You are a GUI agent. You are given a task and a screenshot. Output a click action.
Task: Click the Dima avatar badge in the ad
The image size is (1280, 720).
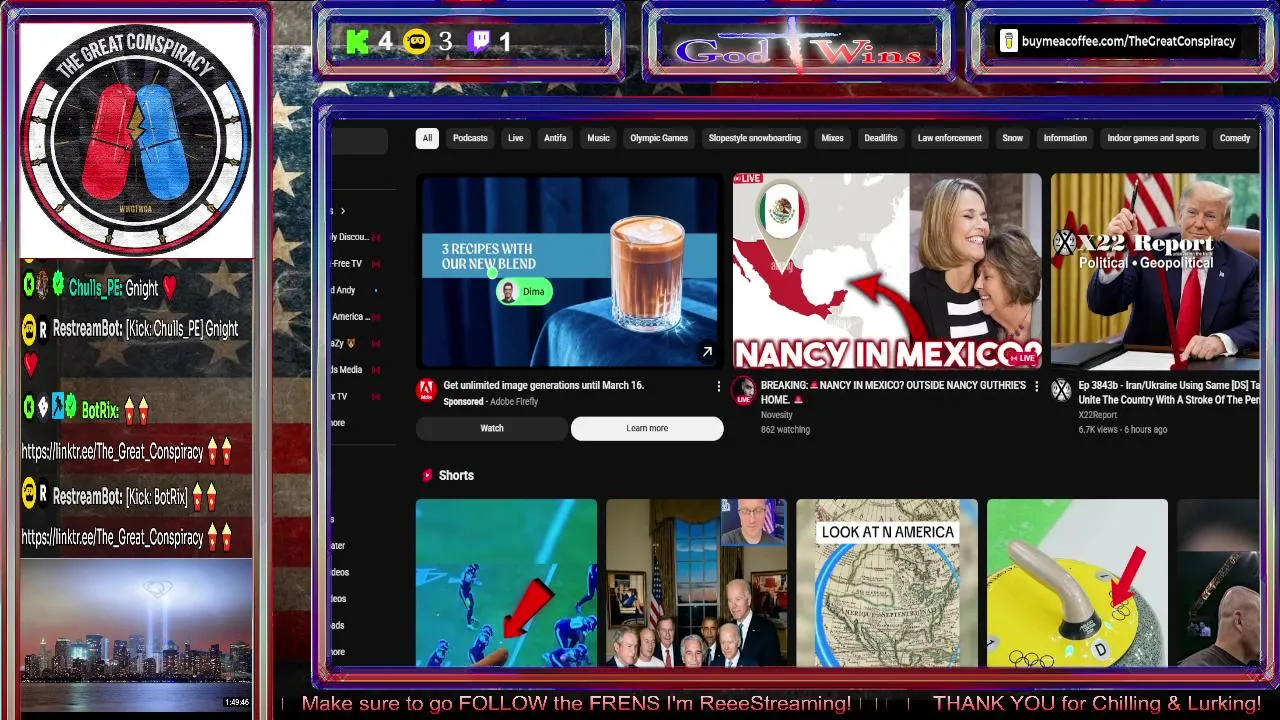524,292
